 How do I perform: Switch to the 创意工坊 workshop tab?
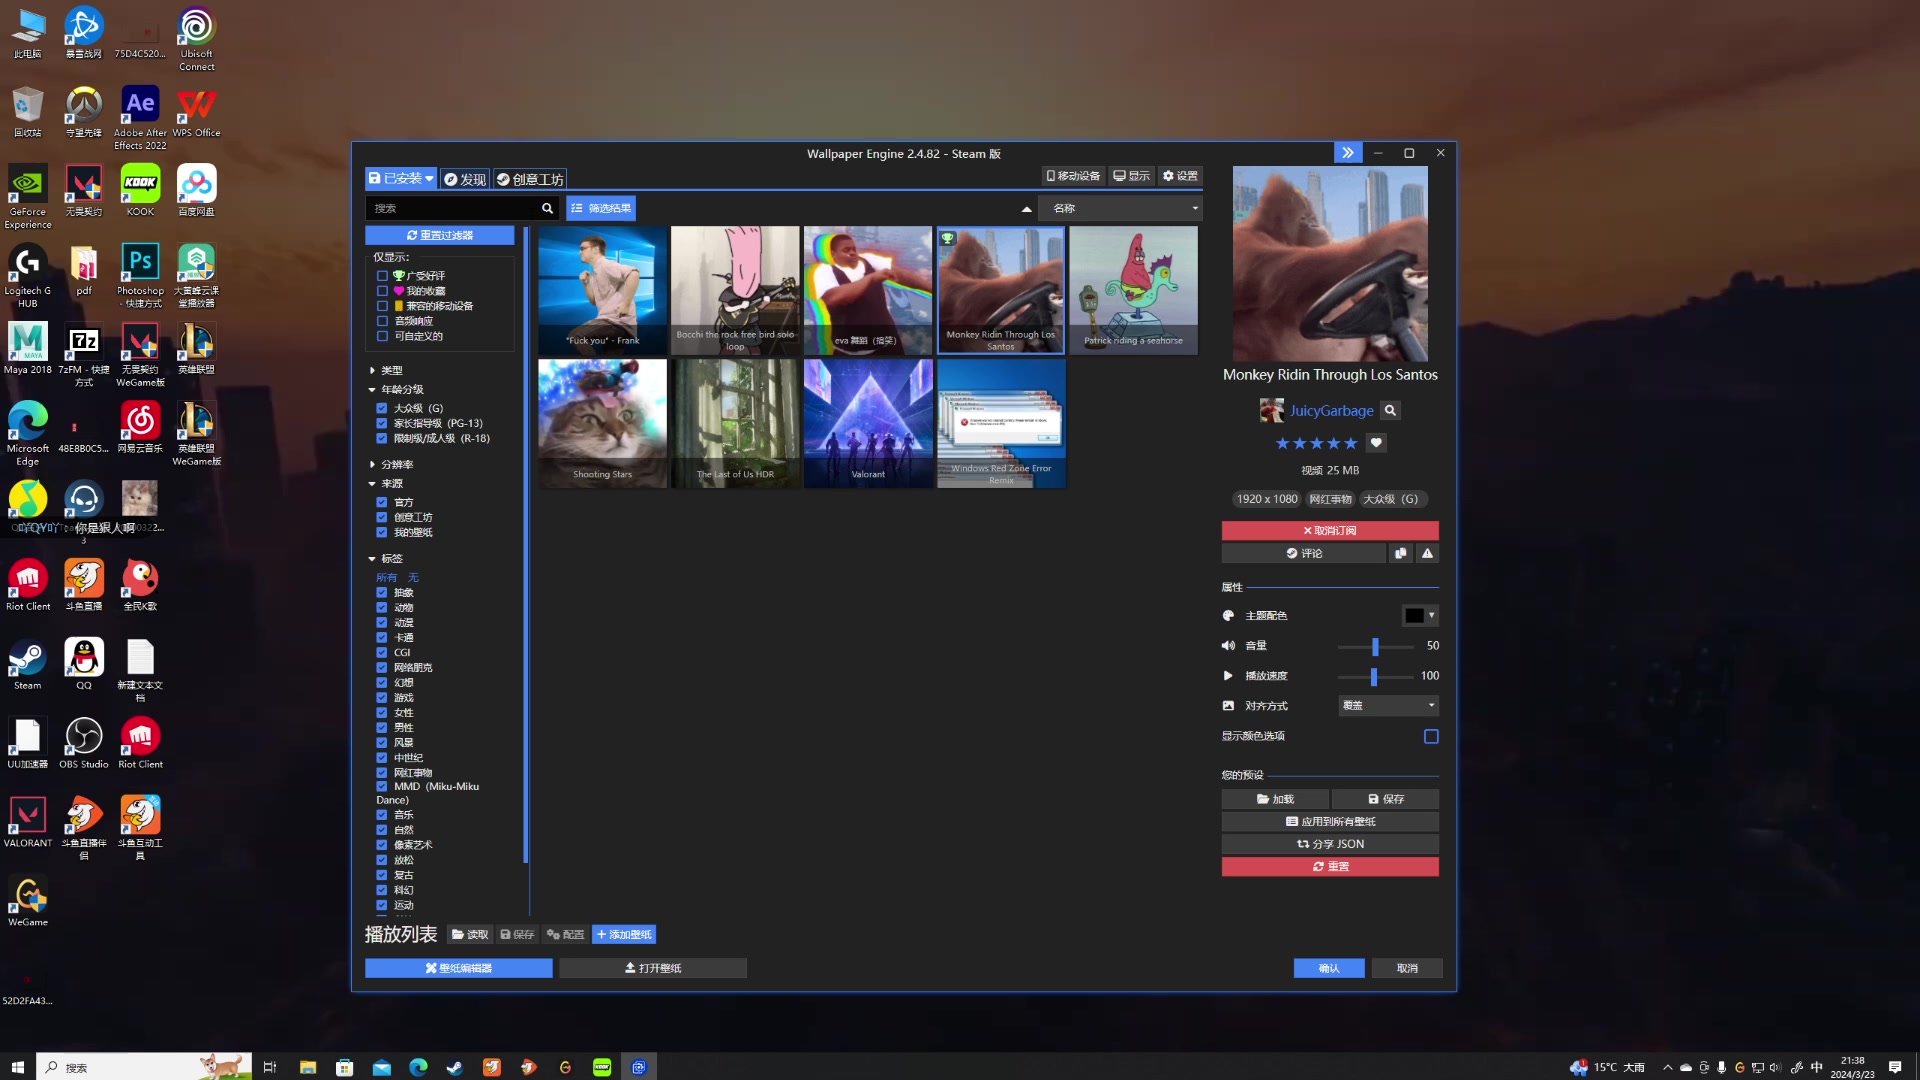coord(530,179)
